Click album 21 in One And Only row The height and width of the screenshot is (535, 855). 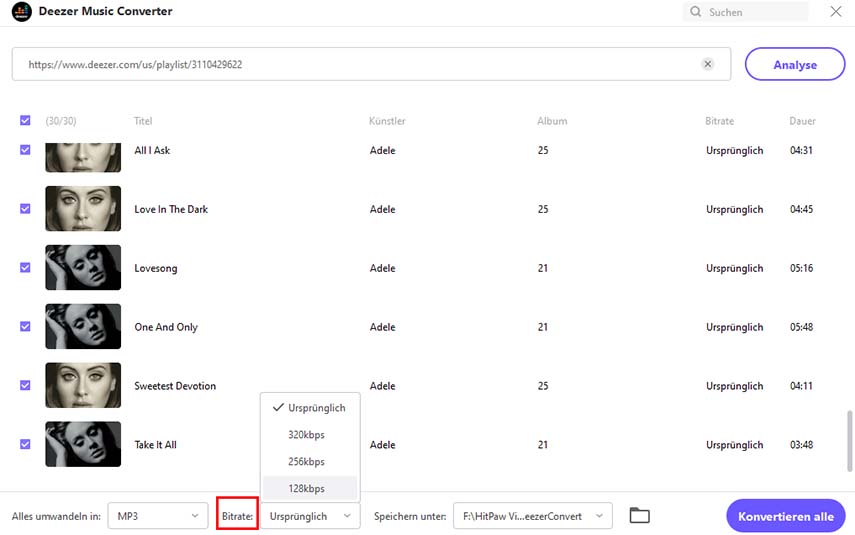coord(543,327)
